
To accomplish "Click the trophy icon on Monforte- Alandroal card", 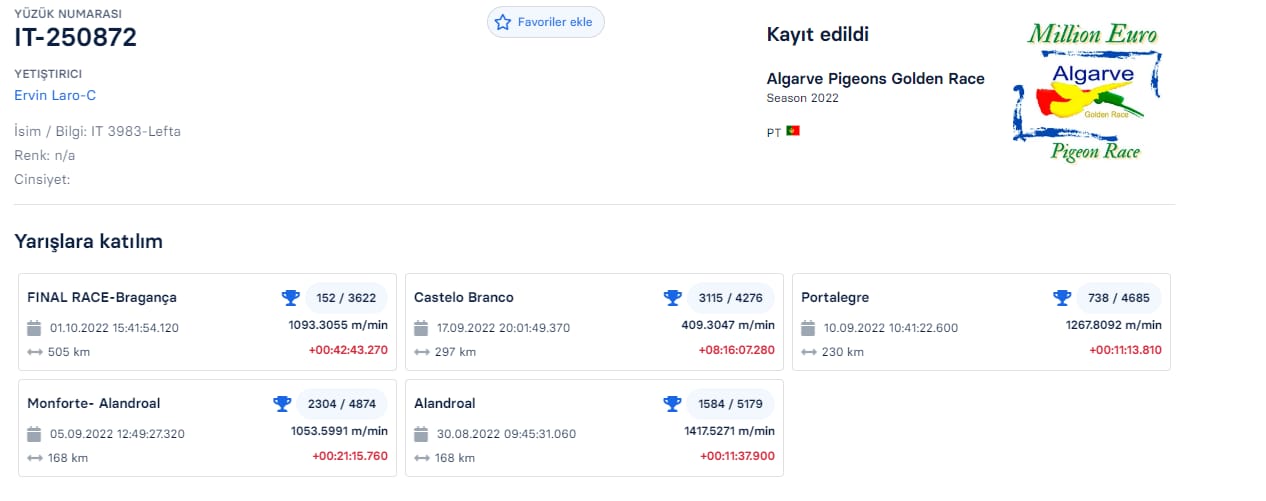I will (x=282, y=404).
